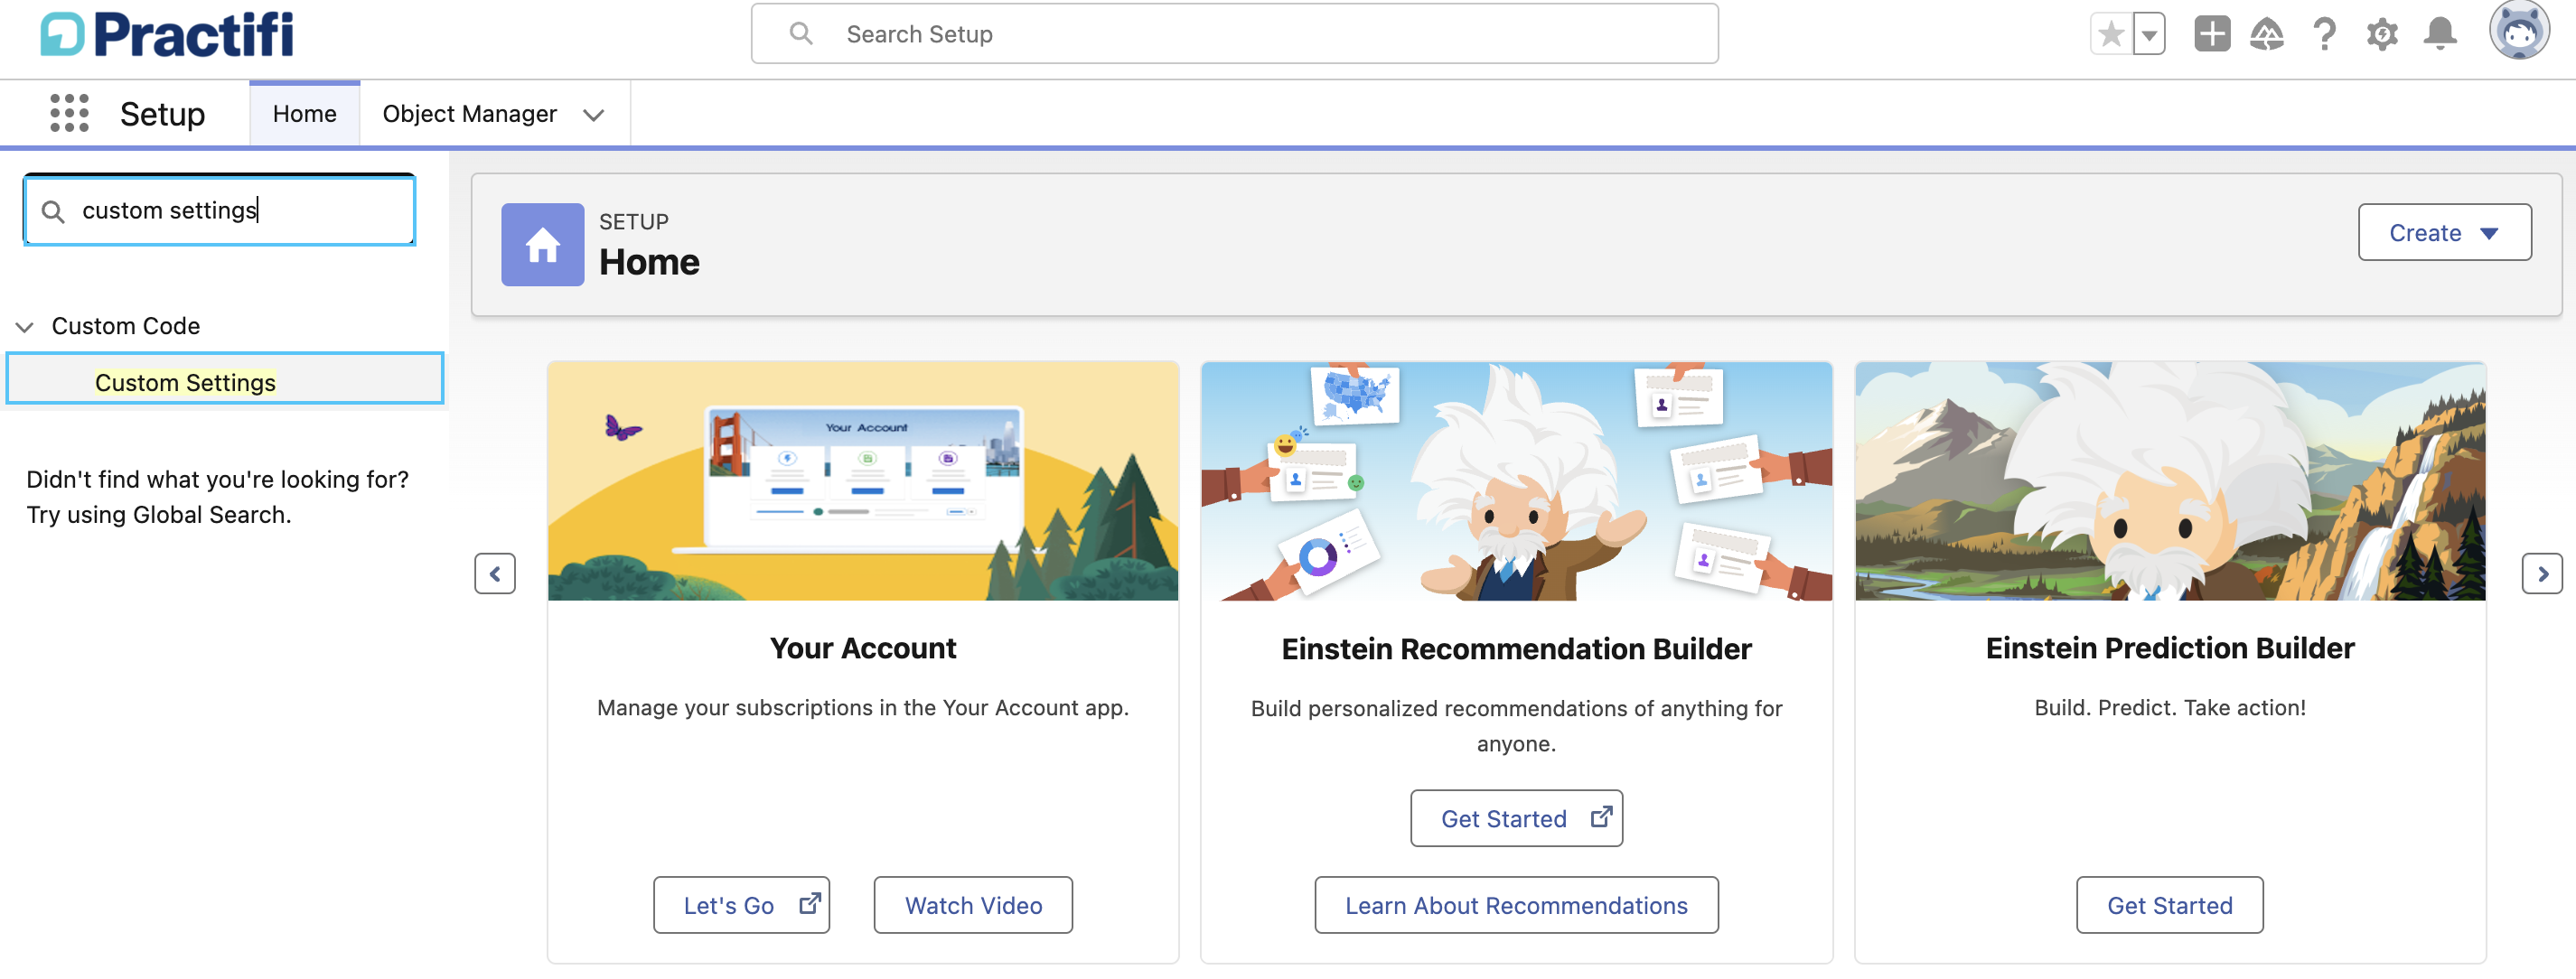Screen dimensions: 2576x979
Task: Click Get Started for Recommendation Builder
Action: (1516, 819)
